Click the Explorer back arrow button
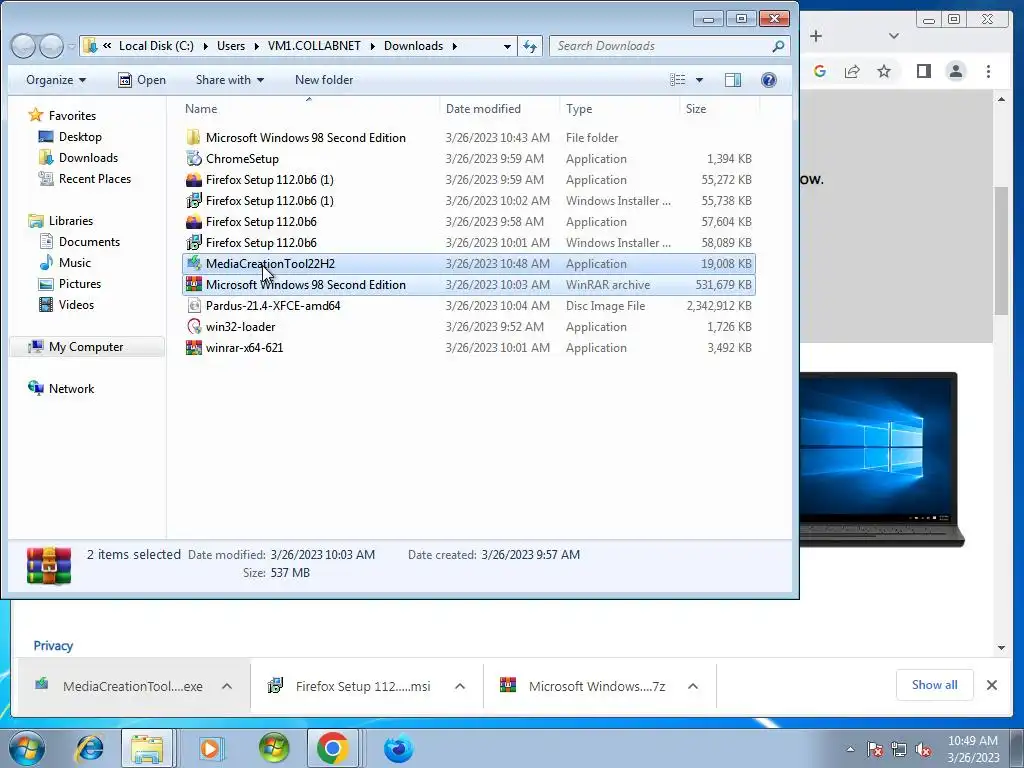Screen dimensions: 1024x768 point(24,46)
